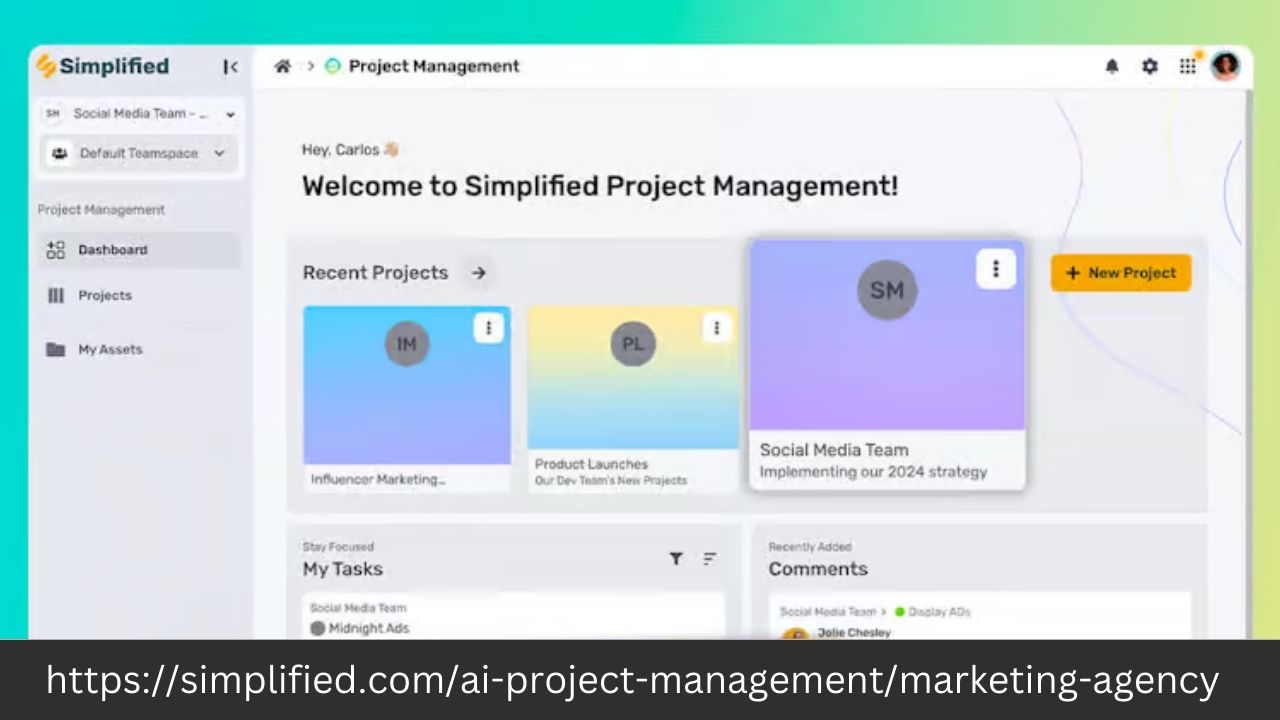Select Dashboard in the sidebar
This screenshot has height=720, width=1280.
(112, 249)
